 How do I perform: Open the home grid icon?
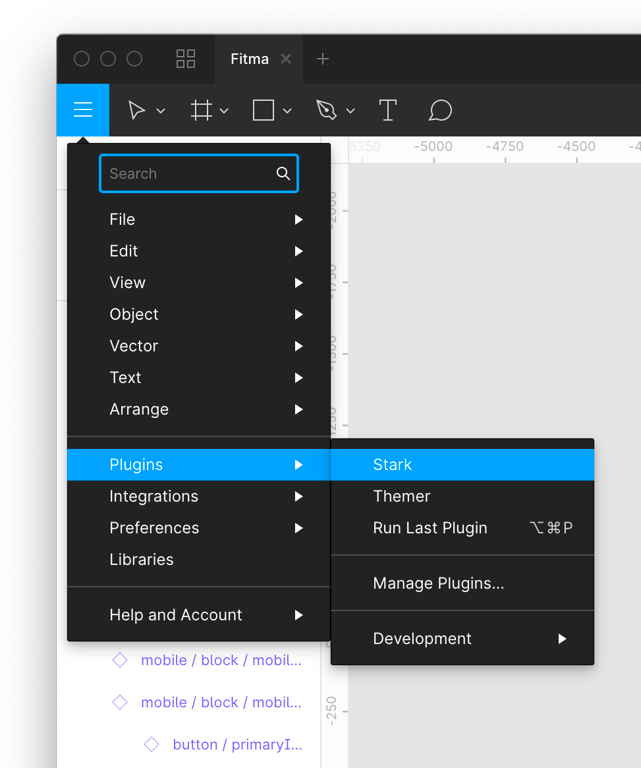tap(186, 59)
